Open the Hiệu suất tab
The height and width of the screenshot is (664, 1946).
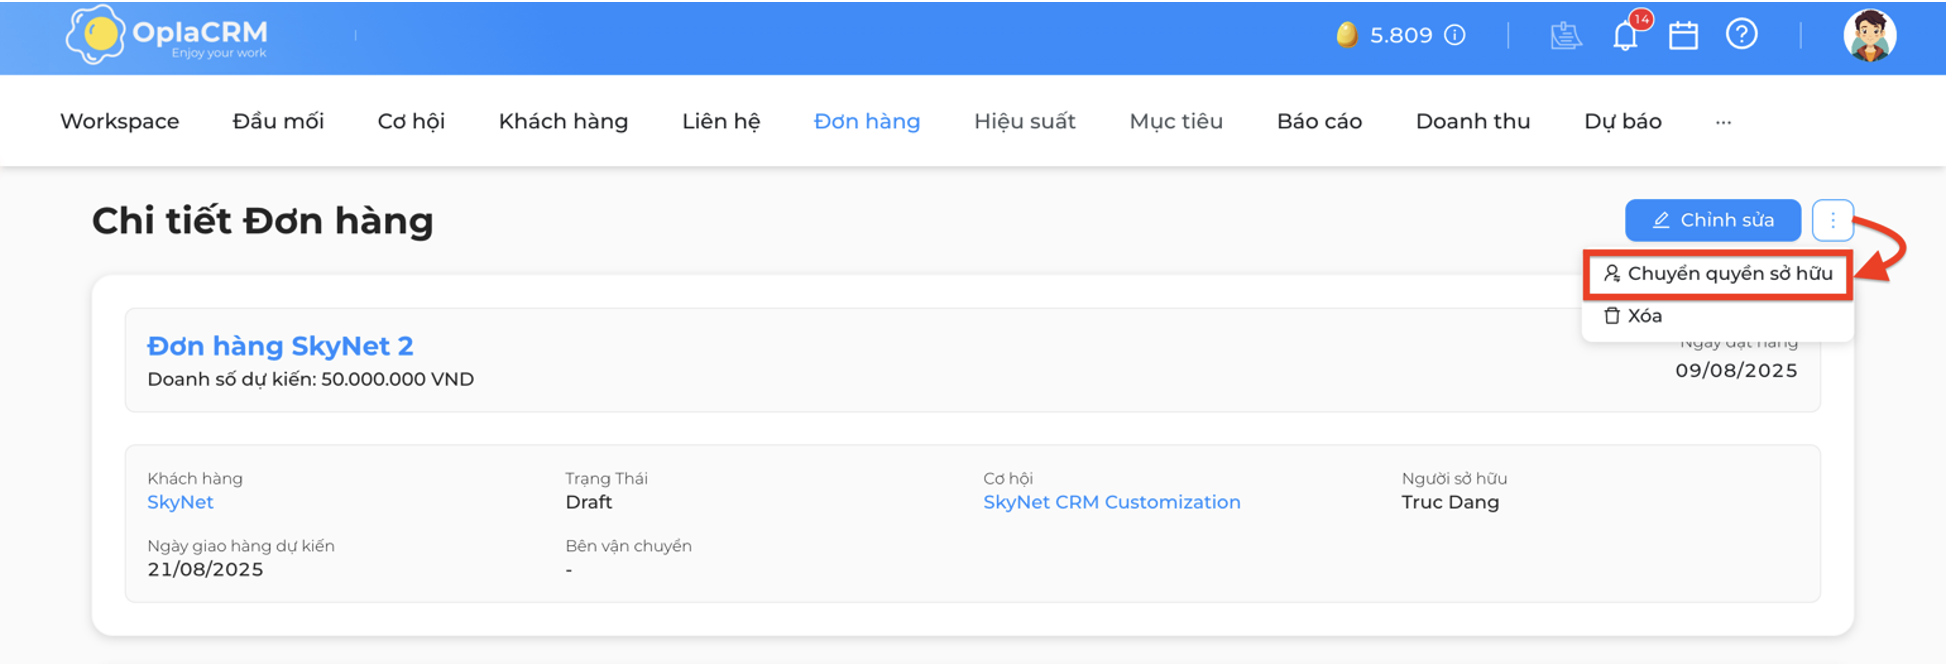point(1025,121)
